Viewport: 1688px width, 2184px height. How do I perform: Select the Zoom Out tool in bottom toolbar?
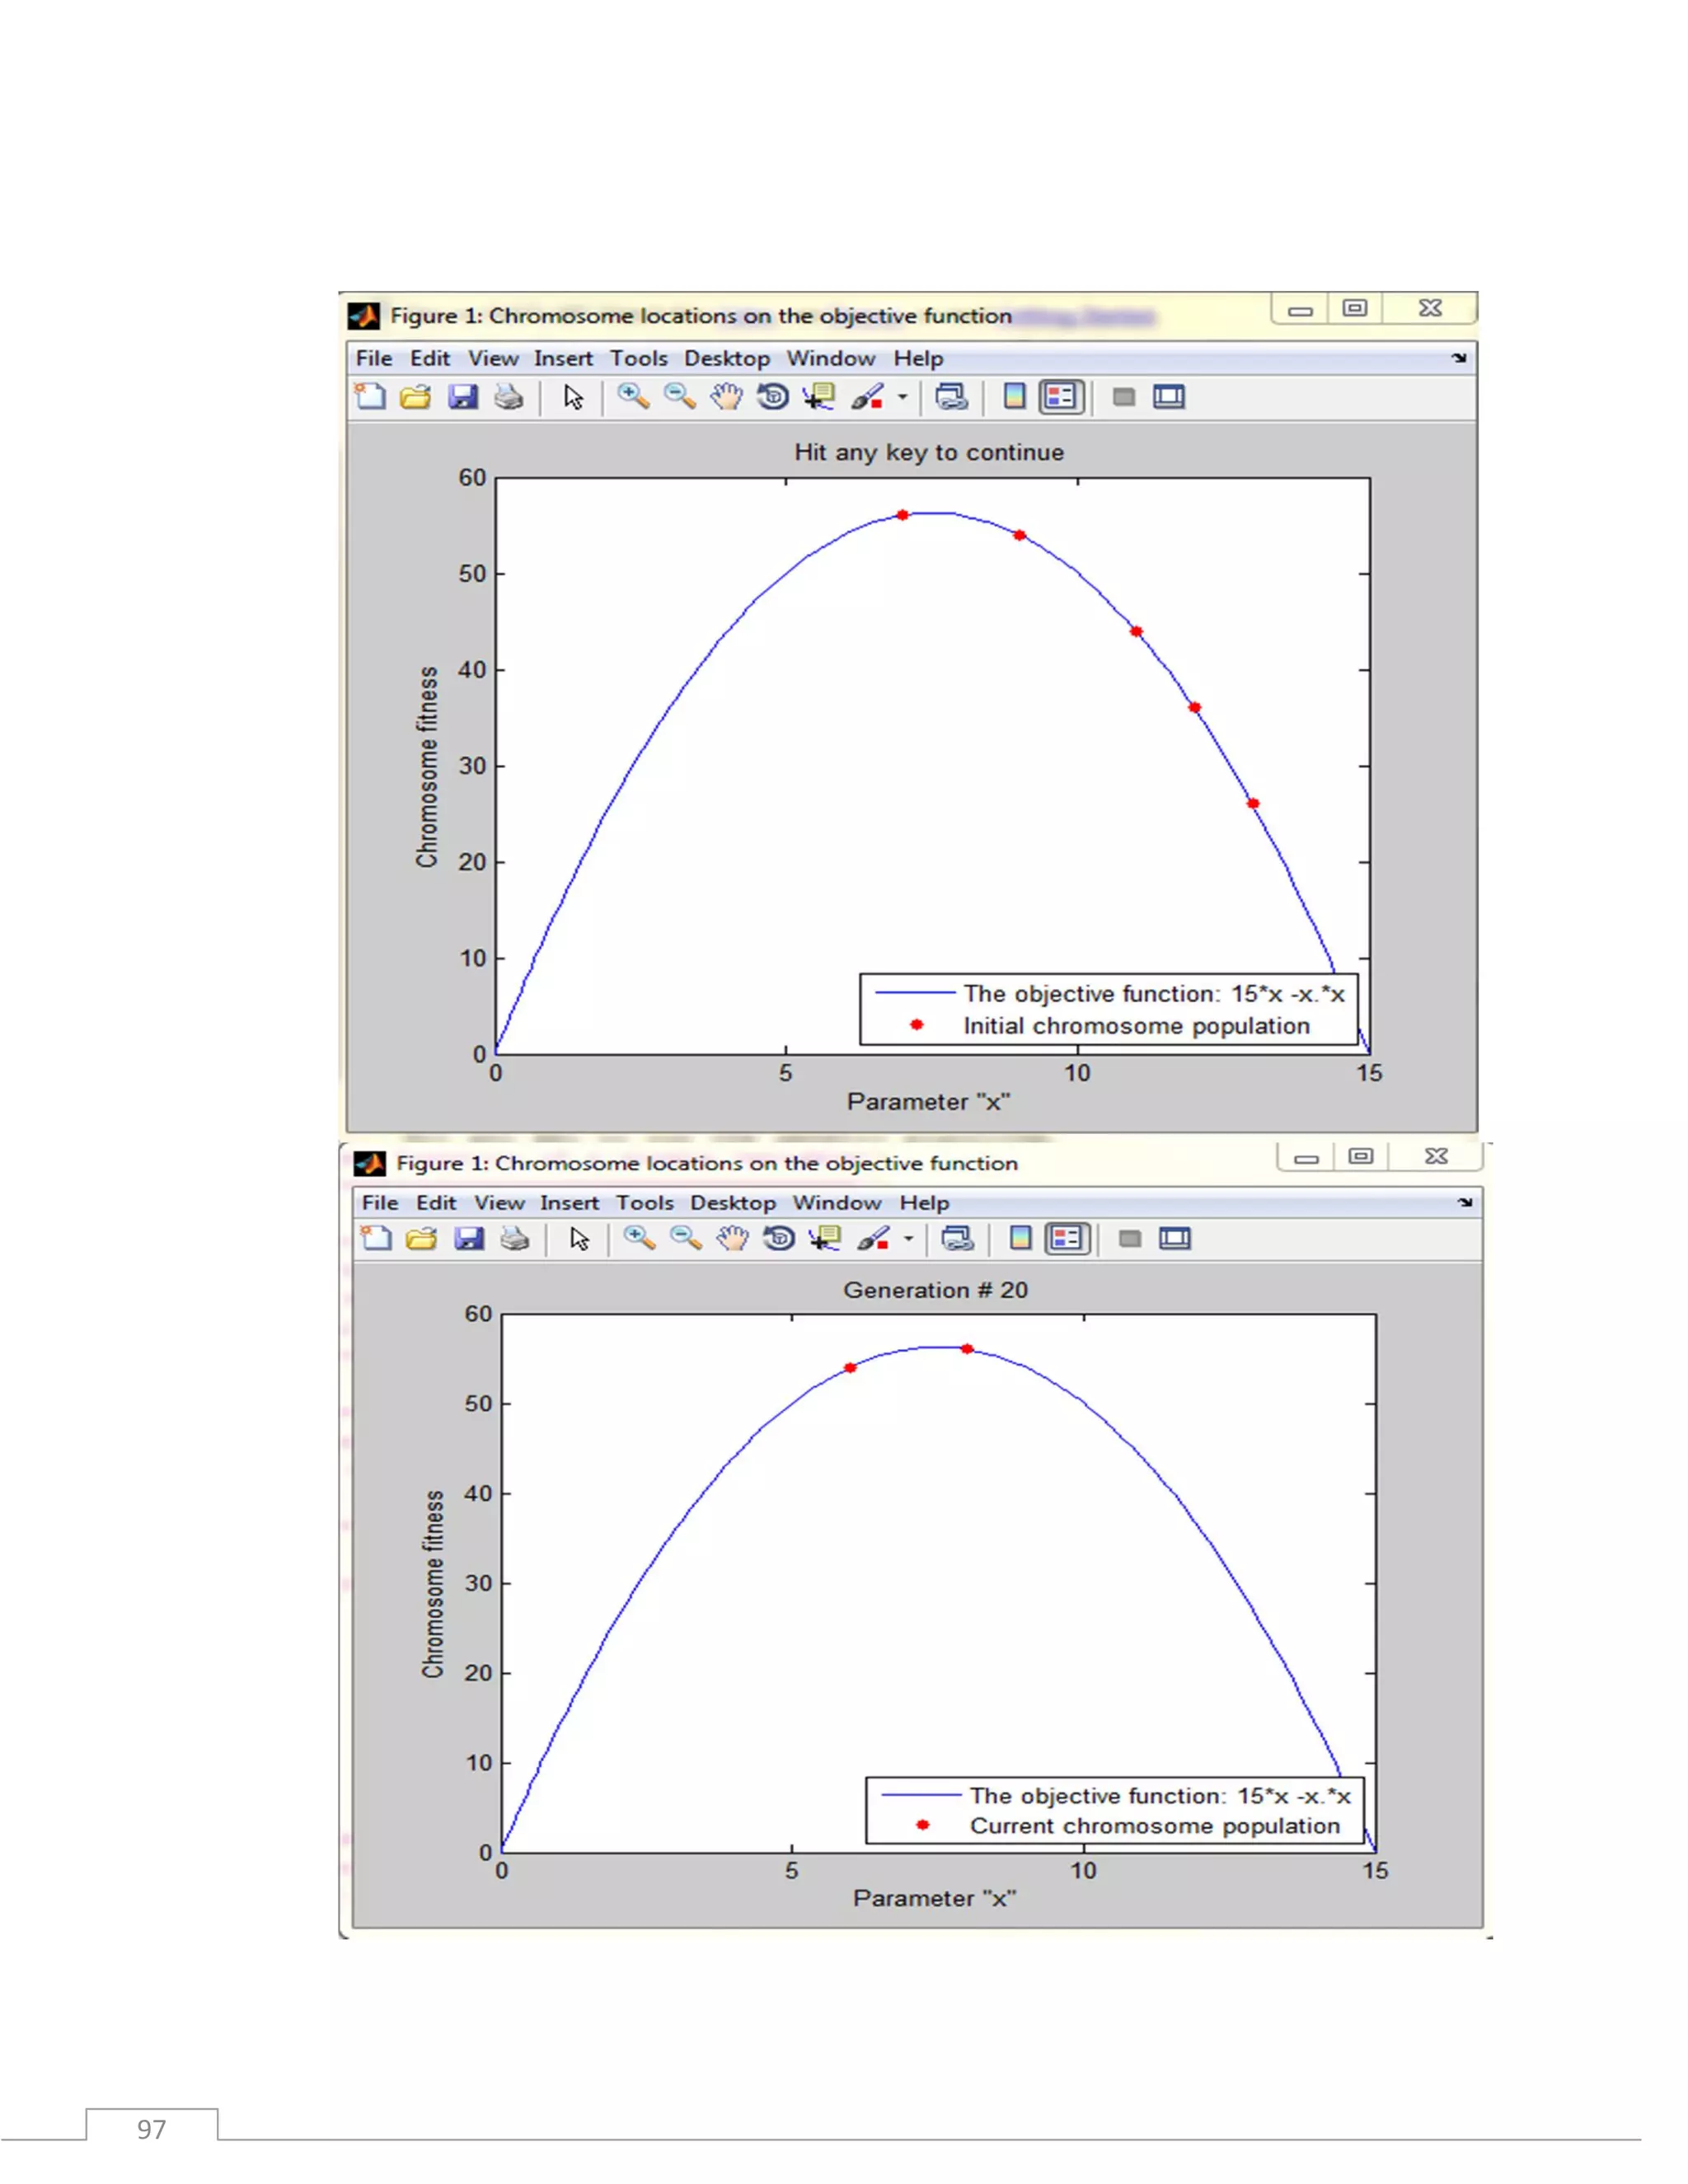pos(685,1239)
